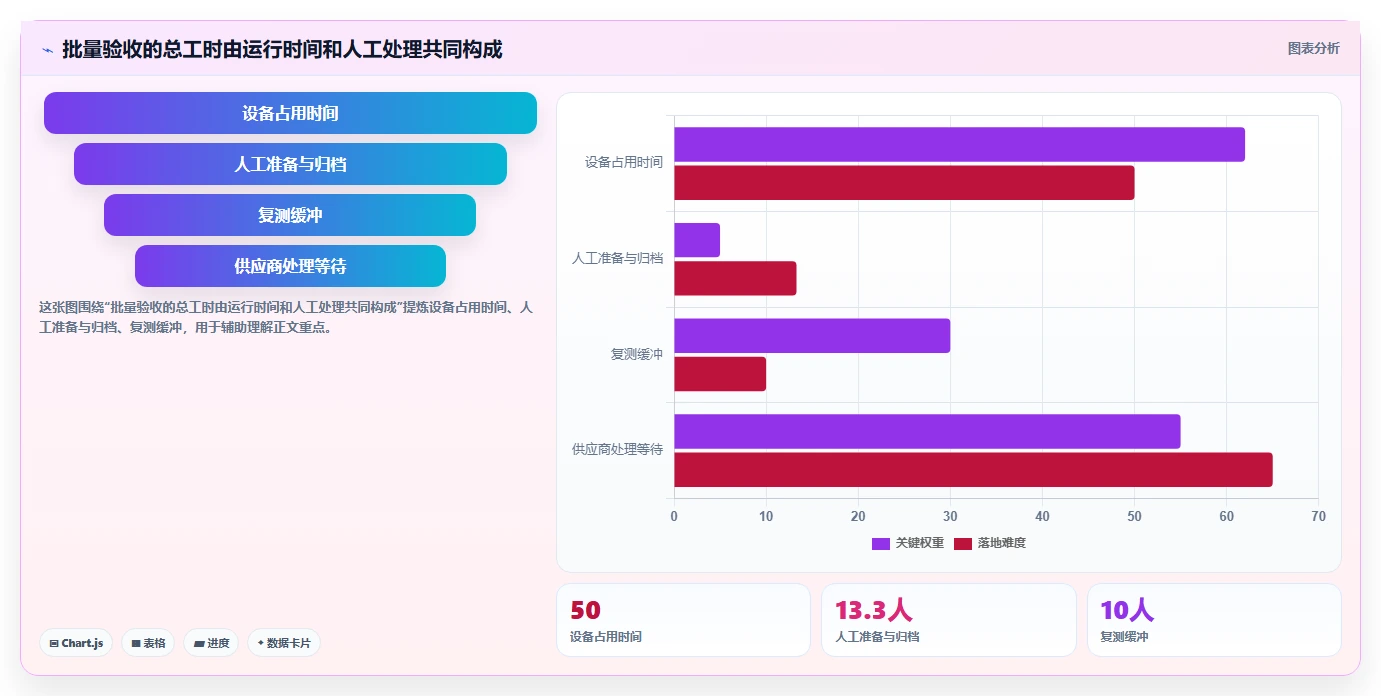Screen dimensions: 1381x696
Task: Click the purple bar for 复测缓冲
Action: [x=812, y=336]
